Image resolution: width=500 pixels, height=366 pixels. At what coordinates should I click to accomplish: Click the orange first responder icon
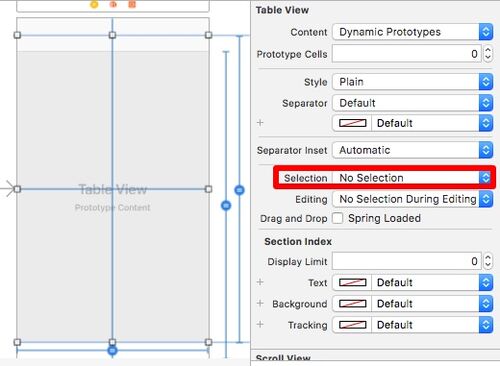113,4
